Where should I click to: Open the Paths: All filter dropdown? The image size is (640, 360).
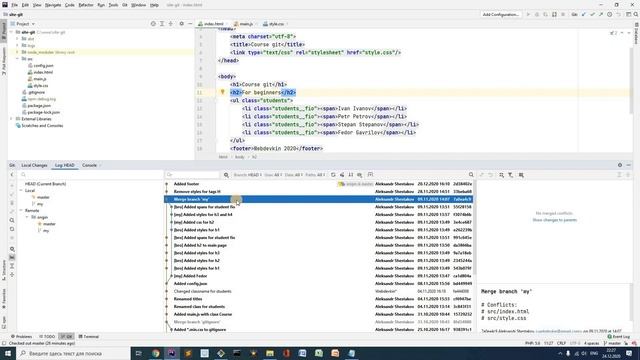tap(315, 175)
